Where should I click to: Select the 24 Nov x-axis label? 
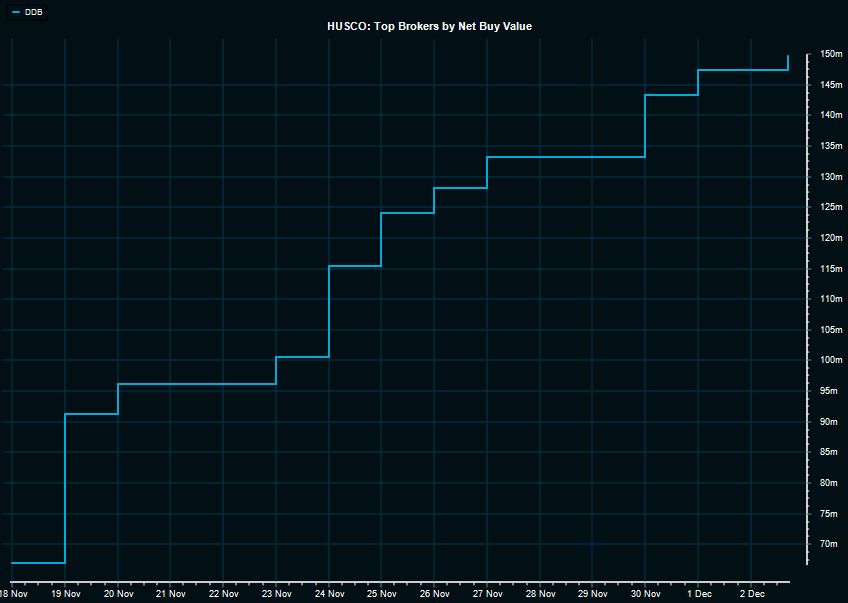pos(329,593)
